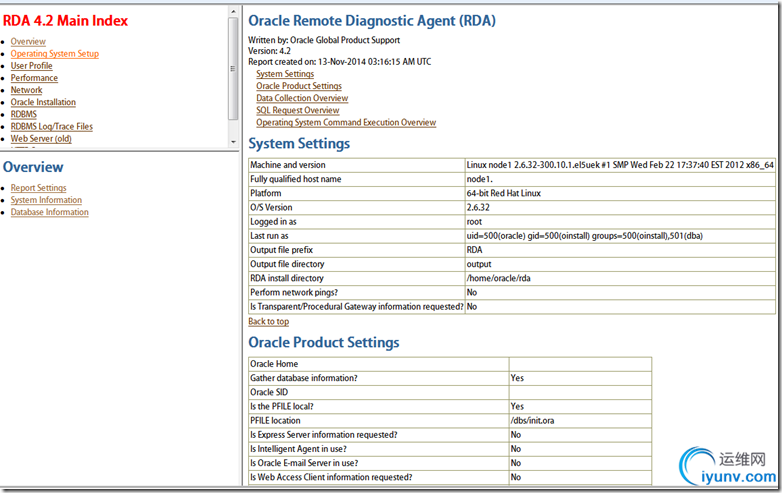Screen dimensions: 782x493
Task: Jump to System Settings via contents link
Action: point(285,74)
